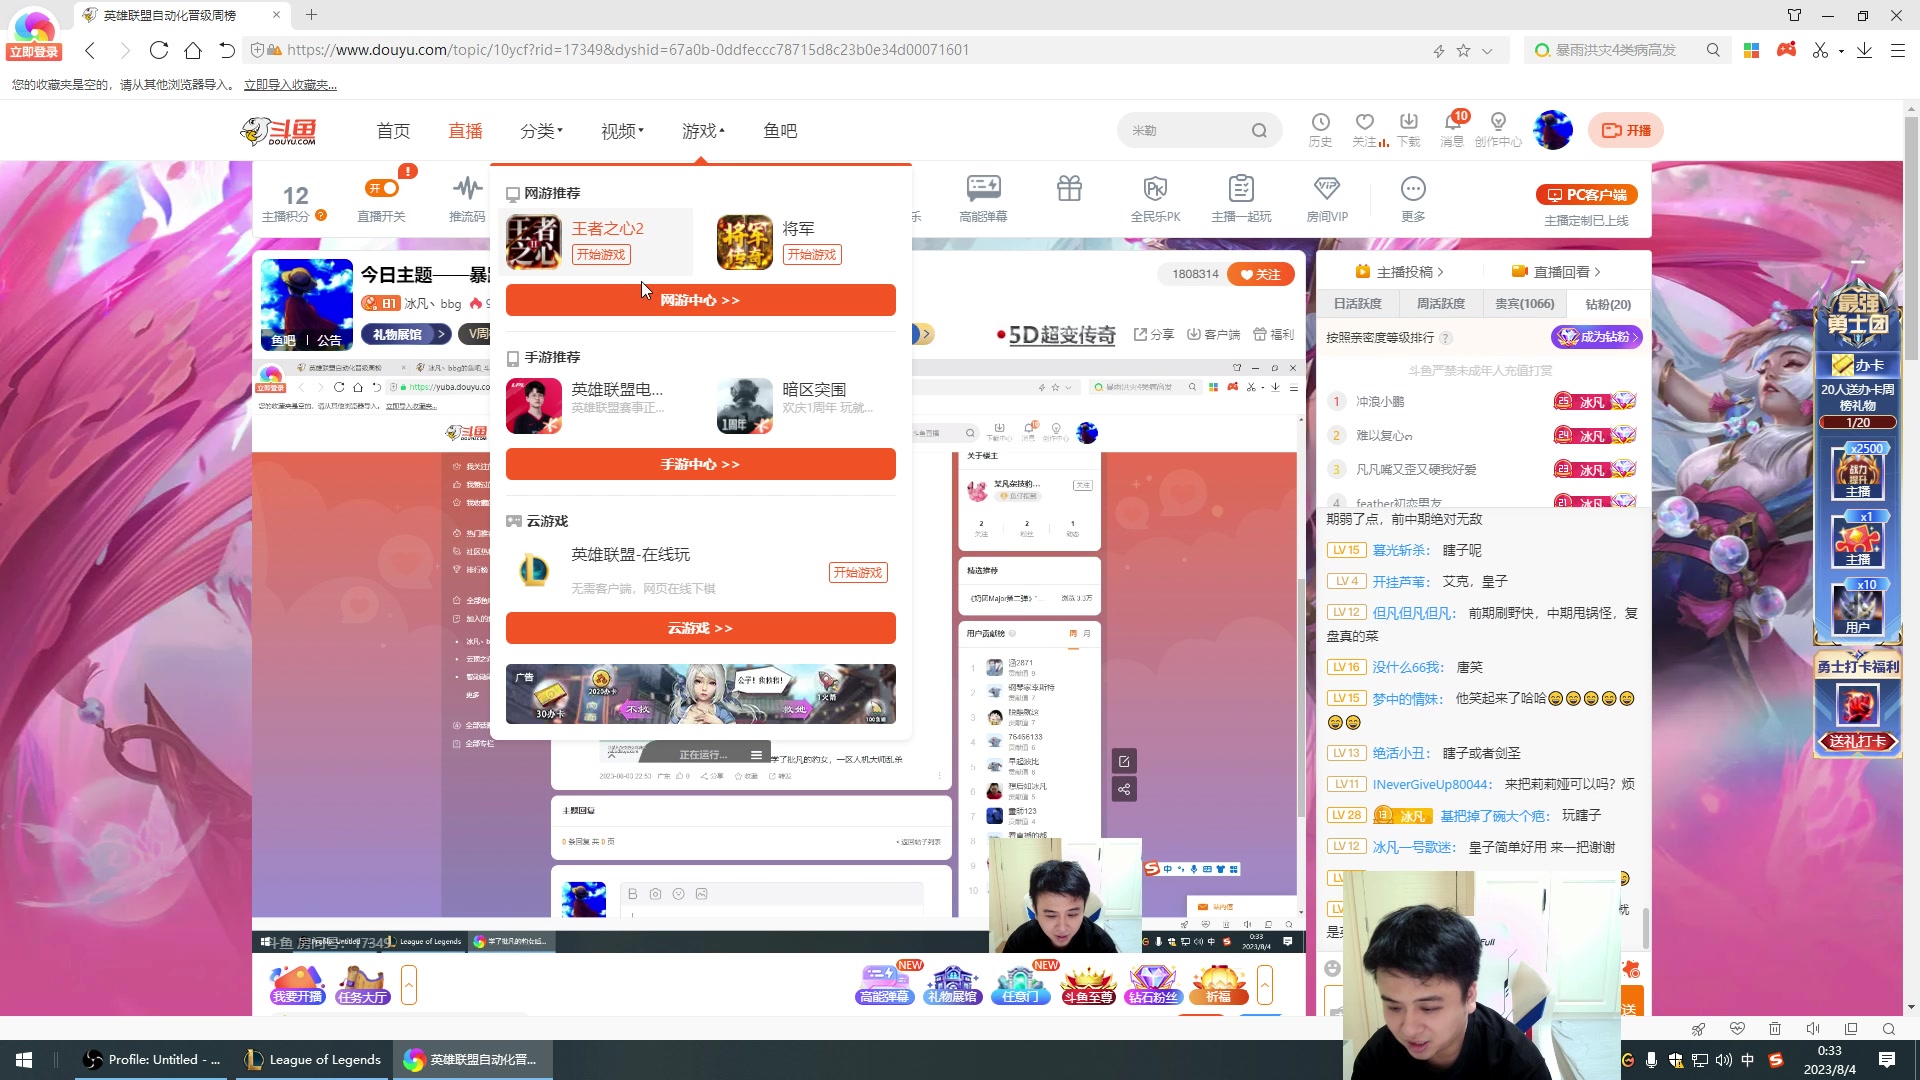
Task: Expand the 礼物展馆 pill under streamer name
Action: click(405, 335)
